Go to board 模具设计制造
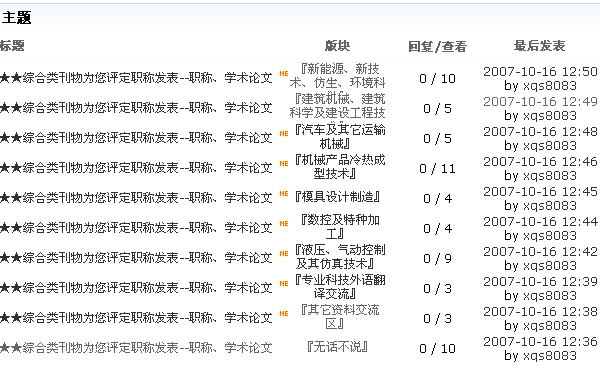 pos(338,197)
